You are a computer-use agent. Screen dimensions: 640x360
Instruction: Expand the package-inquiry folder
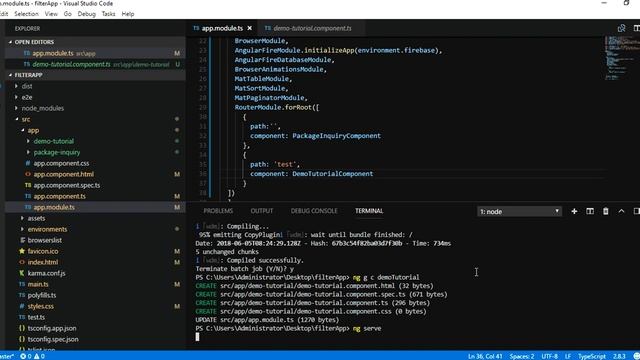click(57, 152)
